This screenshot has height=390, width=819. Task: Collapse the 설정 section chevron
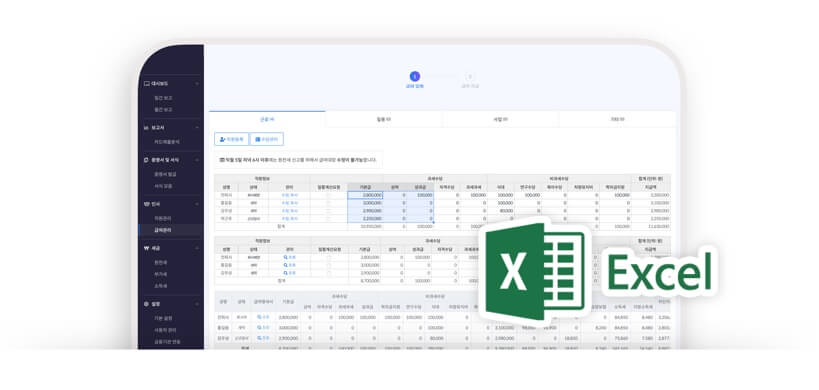coord(197,303)
